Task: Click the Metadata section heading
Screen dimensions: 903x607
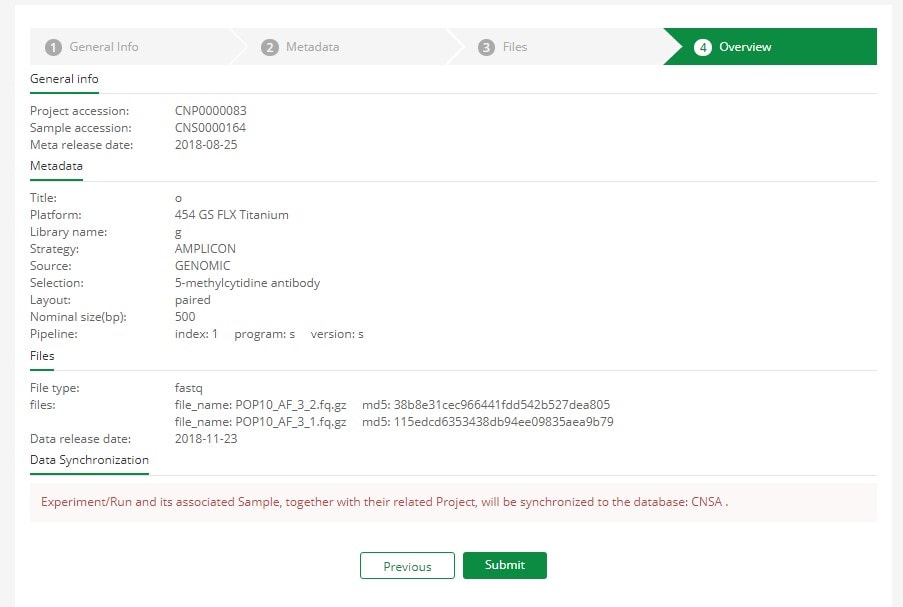Action: click(56, 166)
